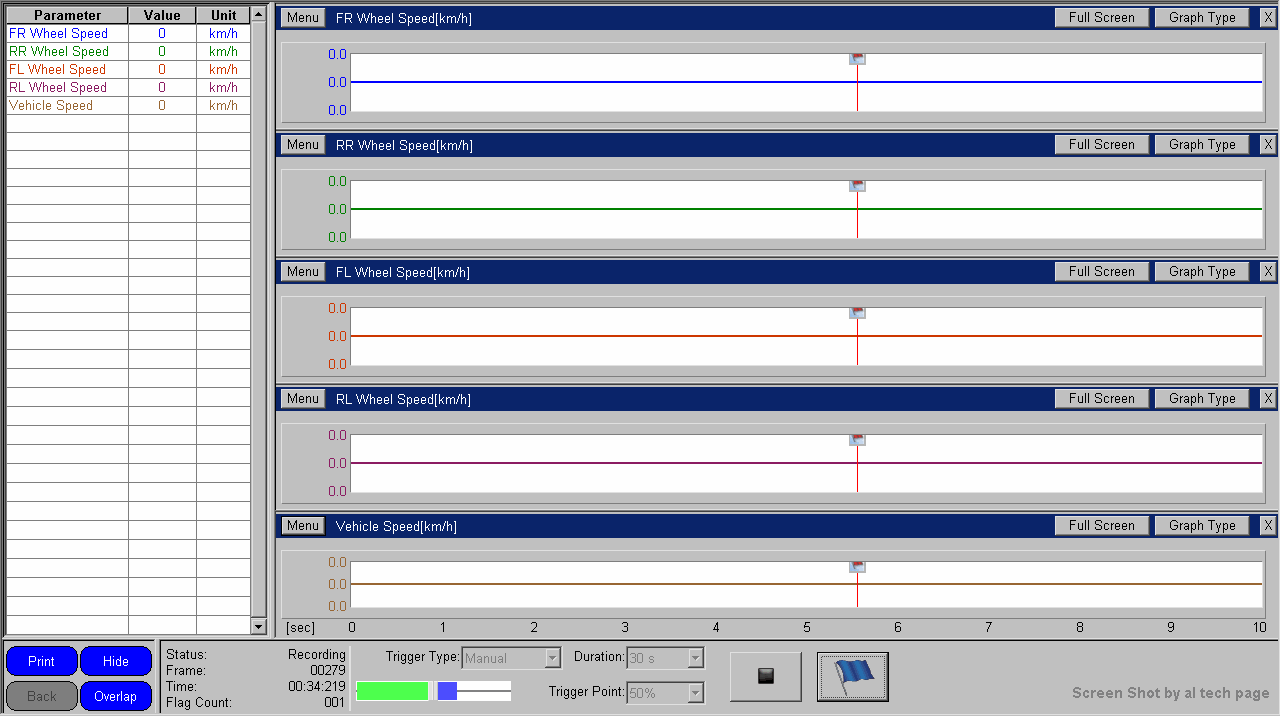Click the blue flag marker button
Viewport: 1280px width, 716px height.
[853, 677]
